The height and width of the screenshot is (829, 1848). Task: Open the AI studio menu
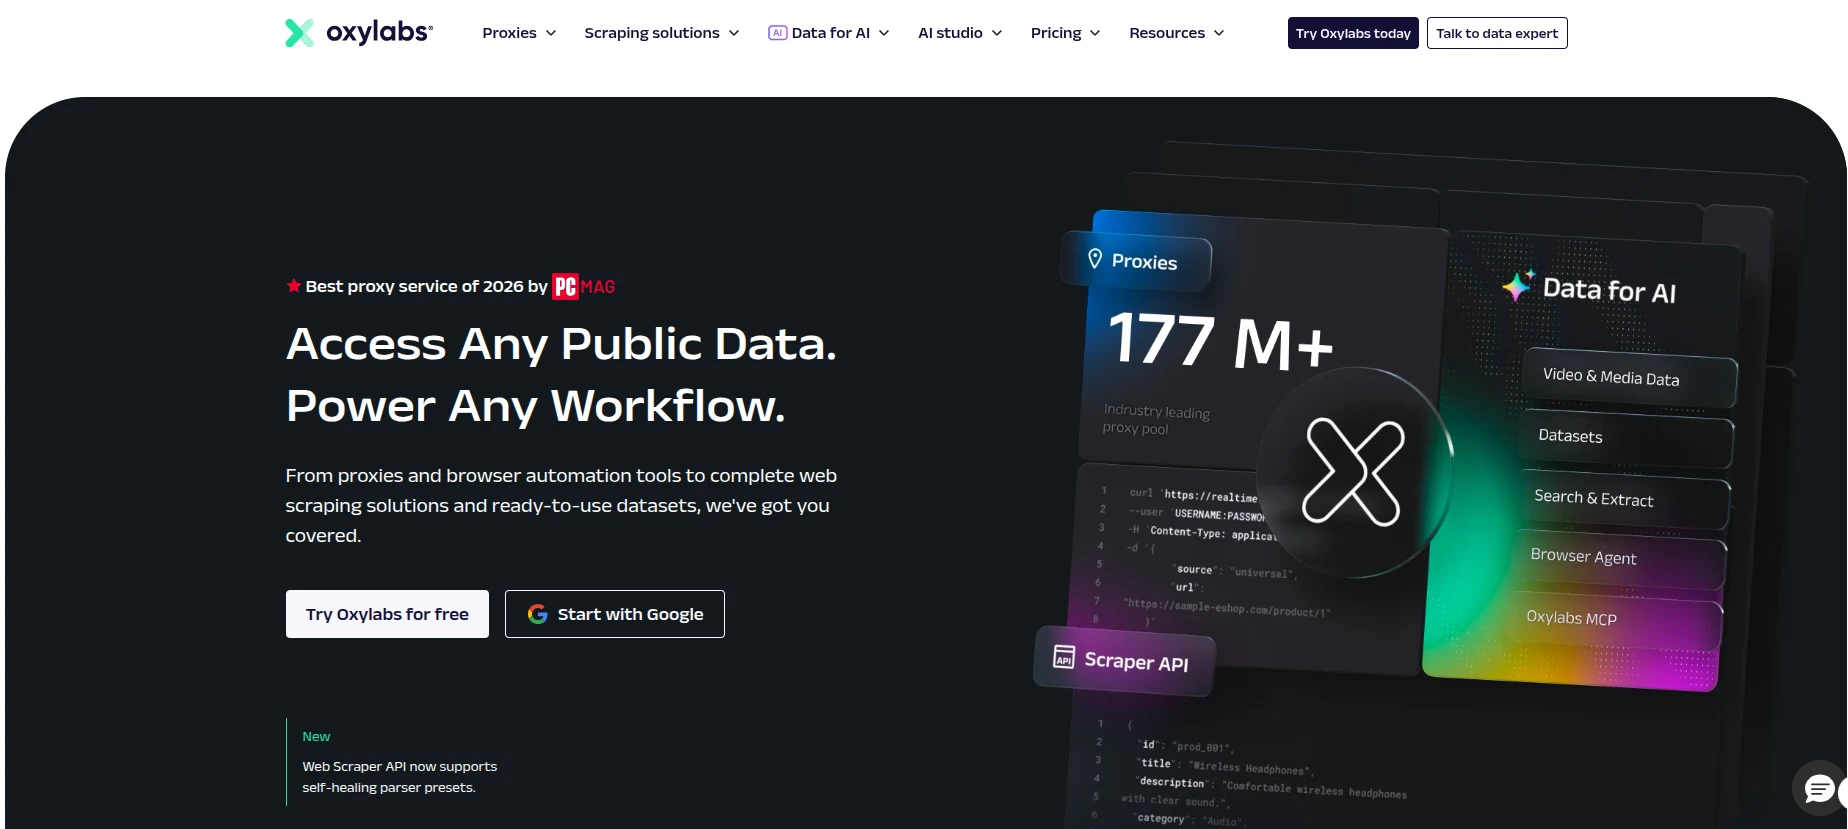pos(960,33)
